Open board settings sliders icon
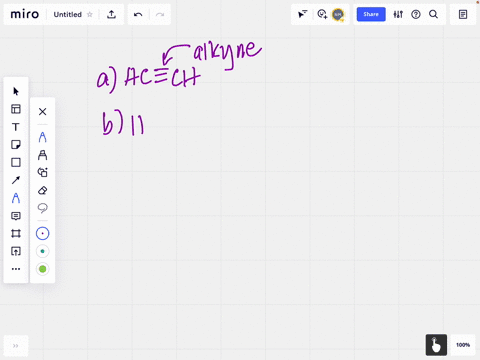This screenshot has height=360, width=480. coord(398,14)
